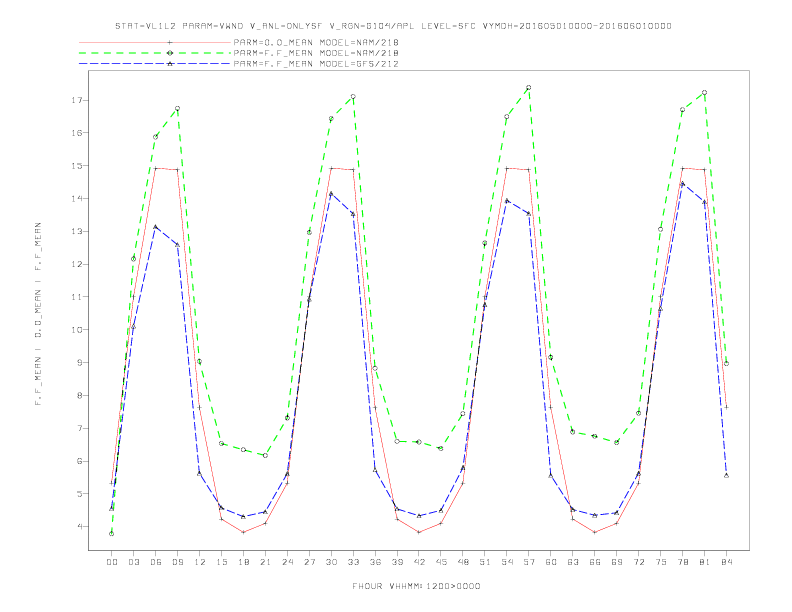Click y-axis tick label 11

[x=77, y=297]
